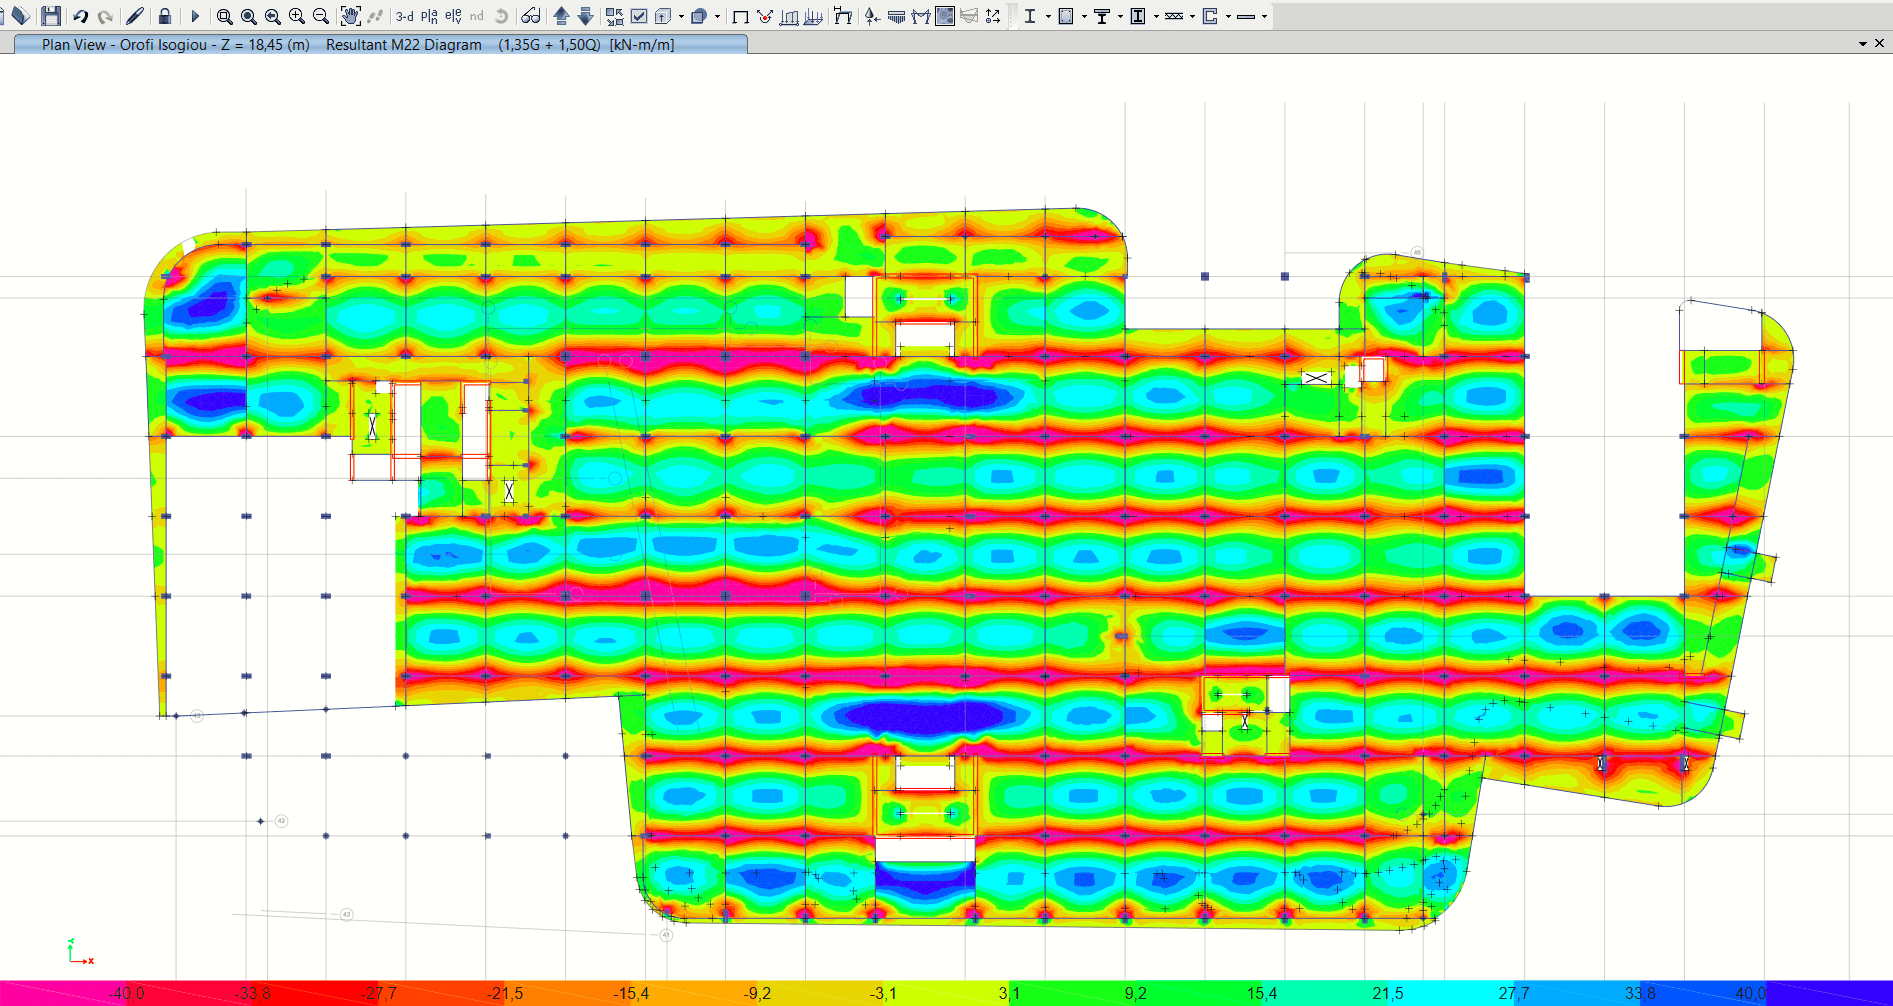Click grid bubble label 42

point(282,821)
